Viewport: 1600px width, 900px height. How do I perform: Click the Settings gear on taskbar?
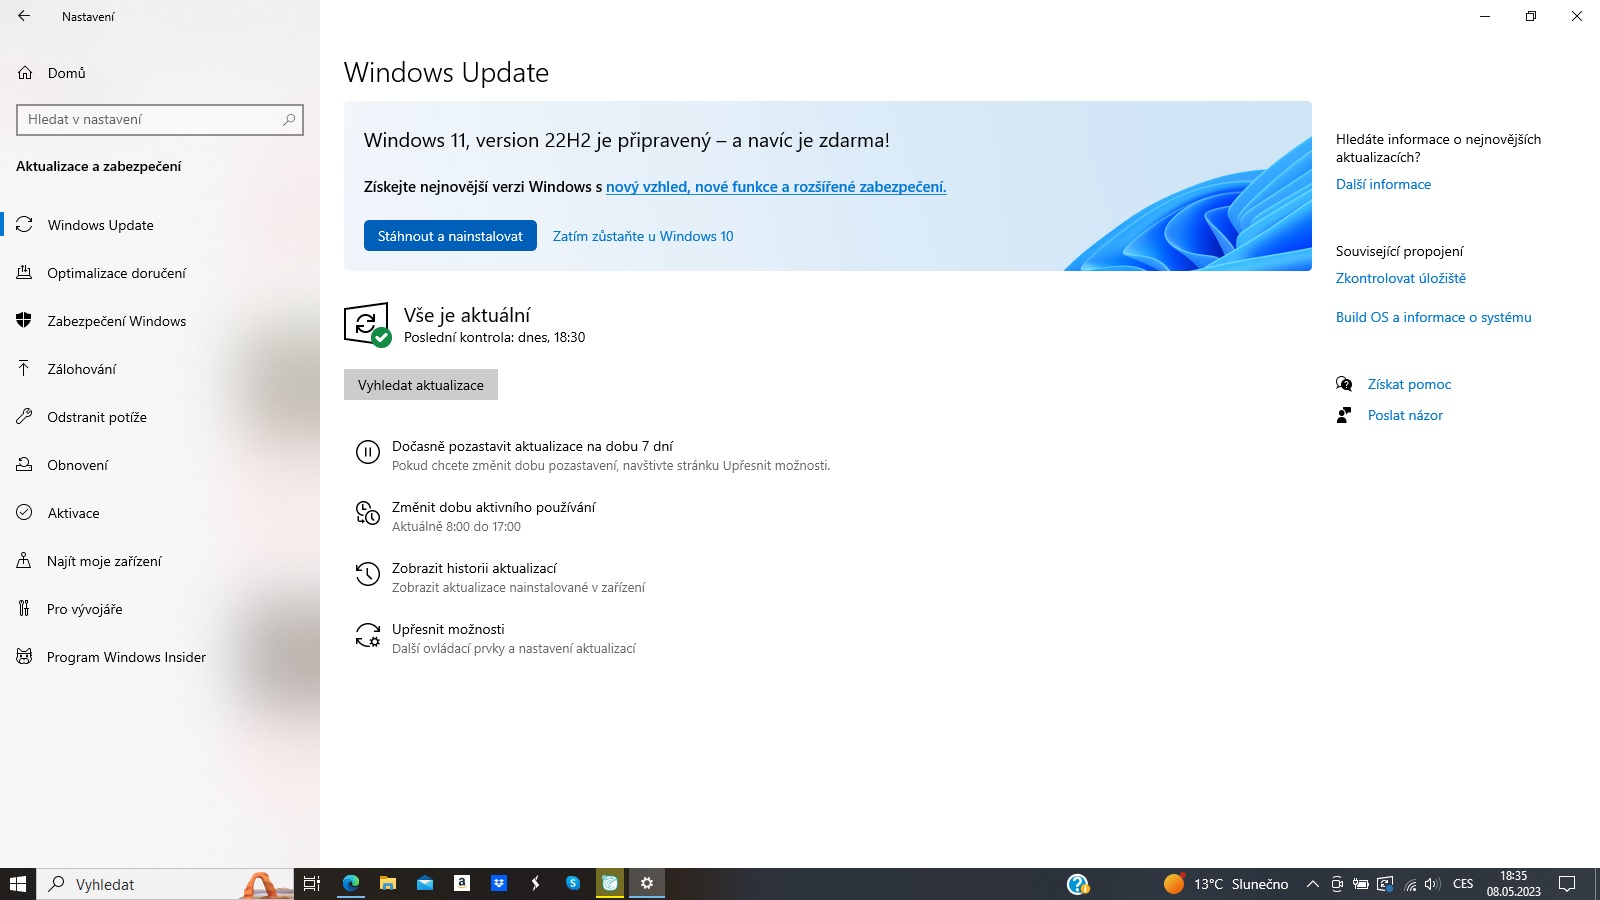[647, 884]
